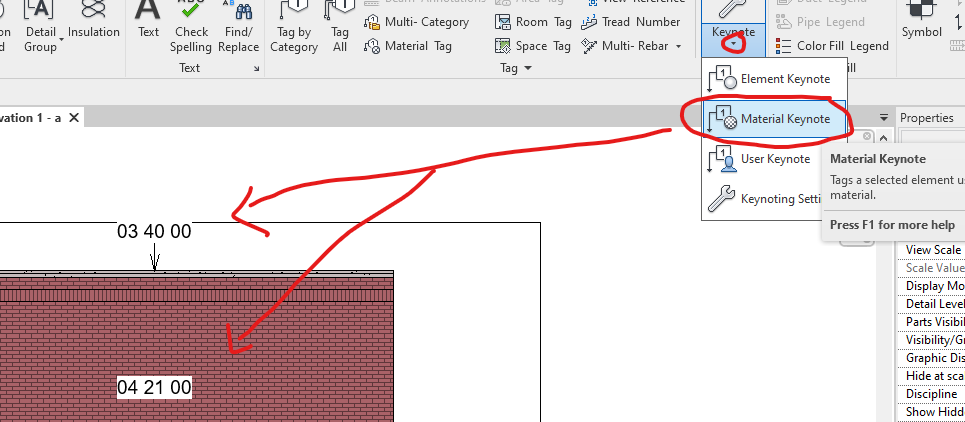The image size is (965, 422).
Task: Click the Graphic Display property row
Action: (x=931, y=358)
